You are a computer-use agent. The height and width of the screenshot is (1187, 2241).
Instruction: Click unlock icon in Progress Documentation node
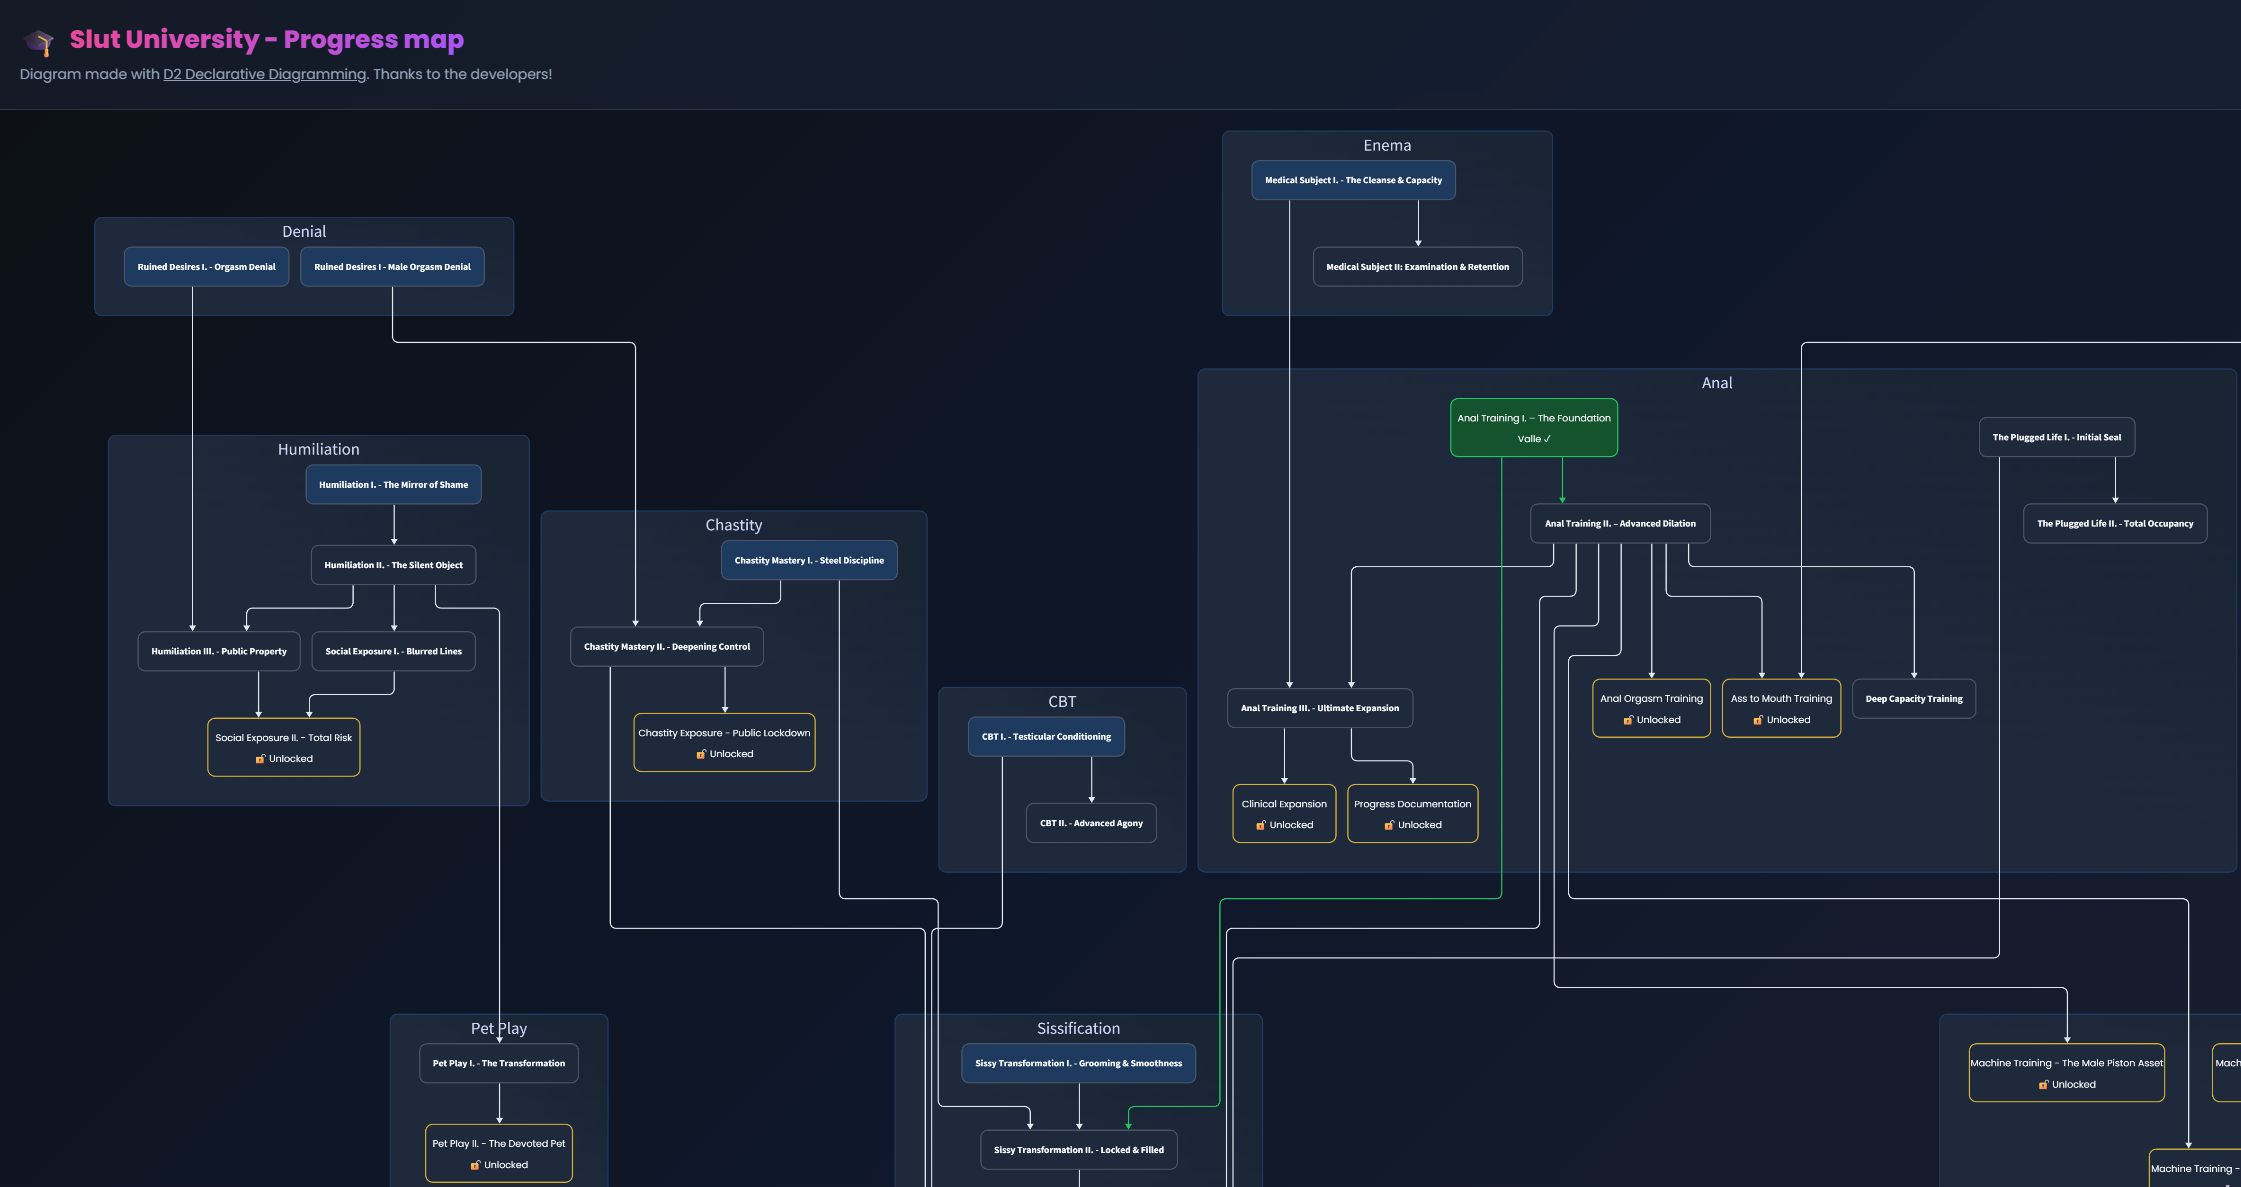pyautogui.click(x=1389, y=825)
